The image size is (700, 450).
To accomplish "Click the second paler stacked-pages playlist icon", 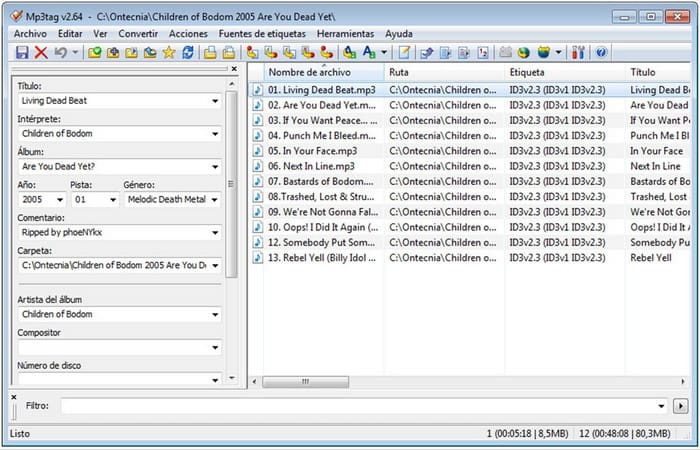I will [229, 53].
